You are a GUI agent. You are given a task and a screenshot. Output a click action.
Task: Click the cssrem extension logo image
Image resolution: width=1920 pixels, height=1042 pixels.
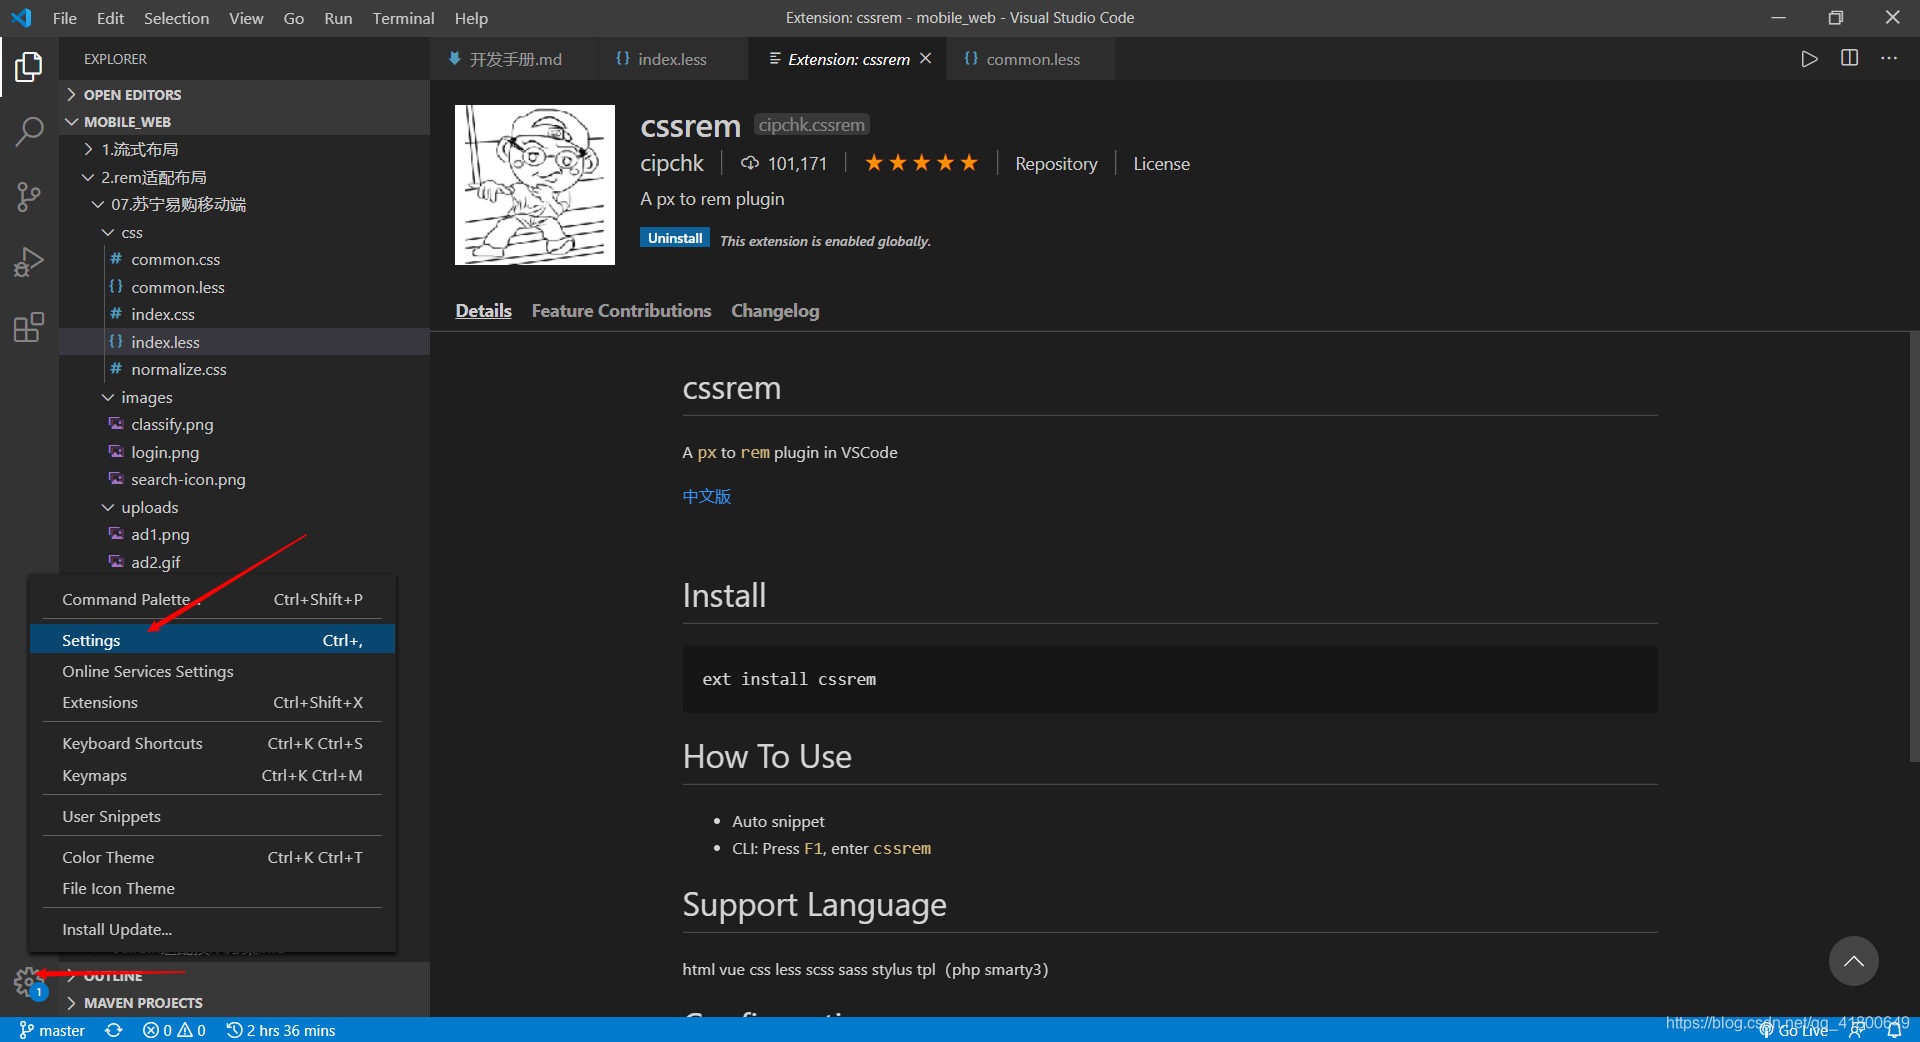(x=535, y=185)
